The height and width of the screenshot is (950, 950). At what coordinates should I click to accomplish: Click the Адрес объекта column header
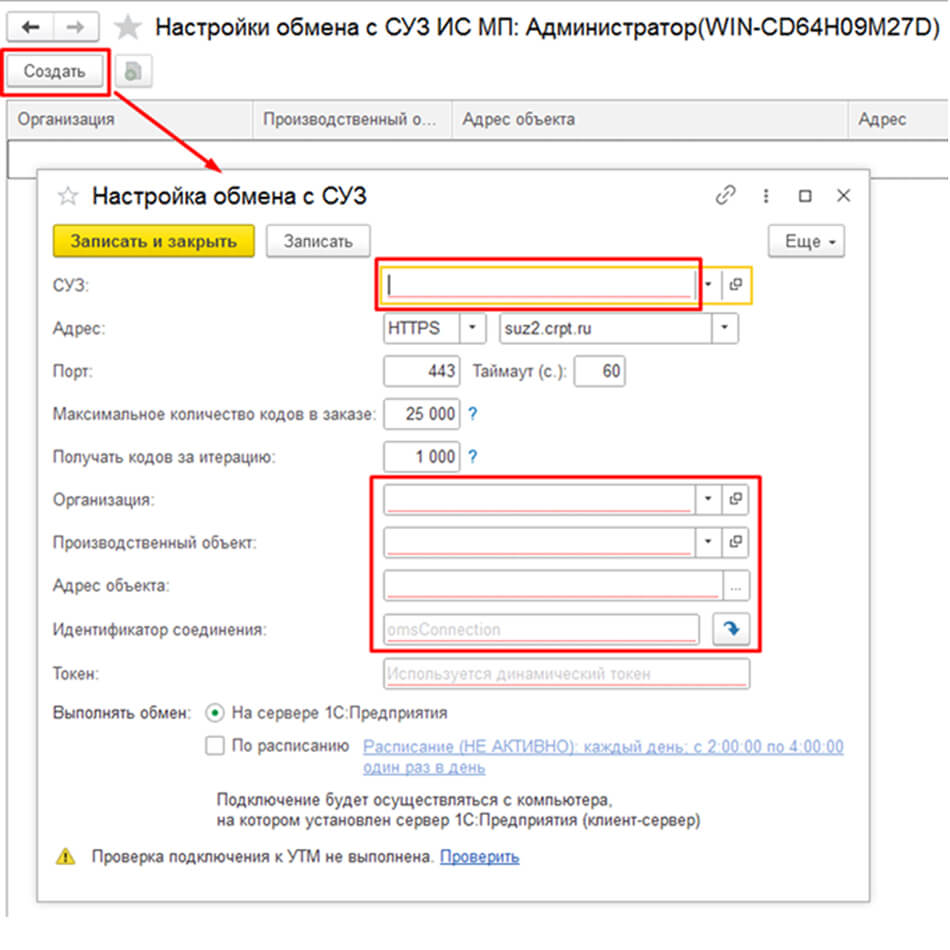pyautogui.click(x=518, y=119)
